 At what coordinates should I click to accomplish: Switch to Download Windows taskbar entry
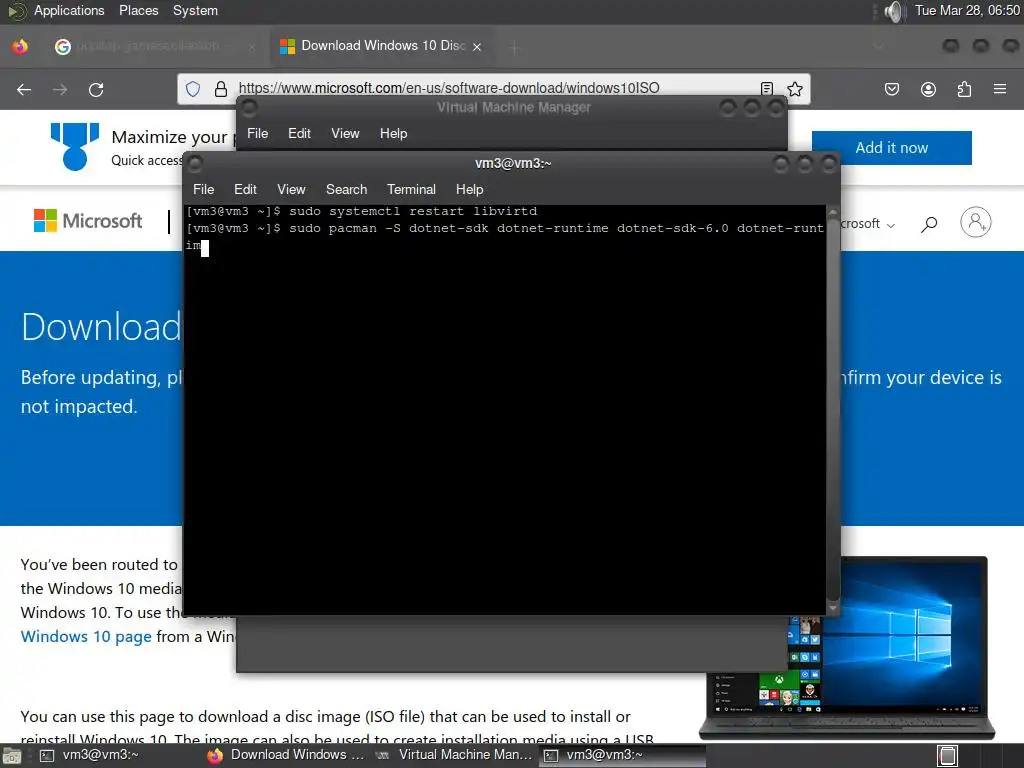pos(285,755)
